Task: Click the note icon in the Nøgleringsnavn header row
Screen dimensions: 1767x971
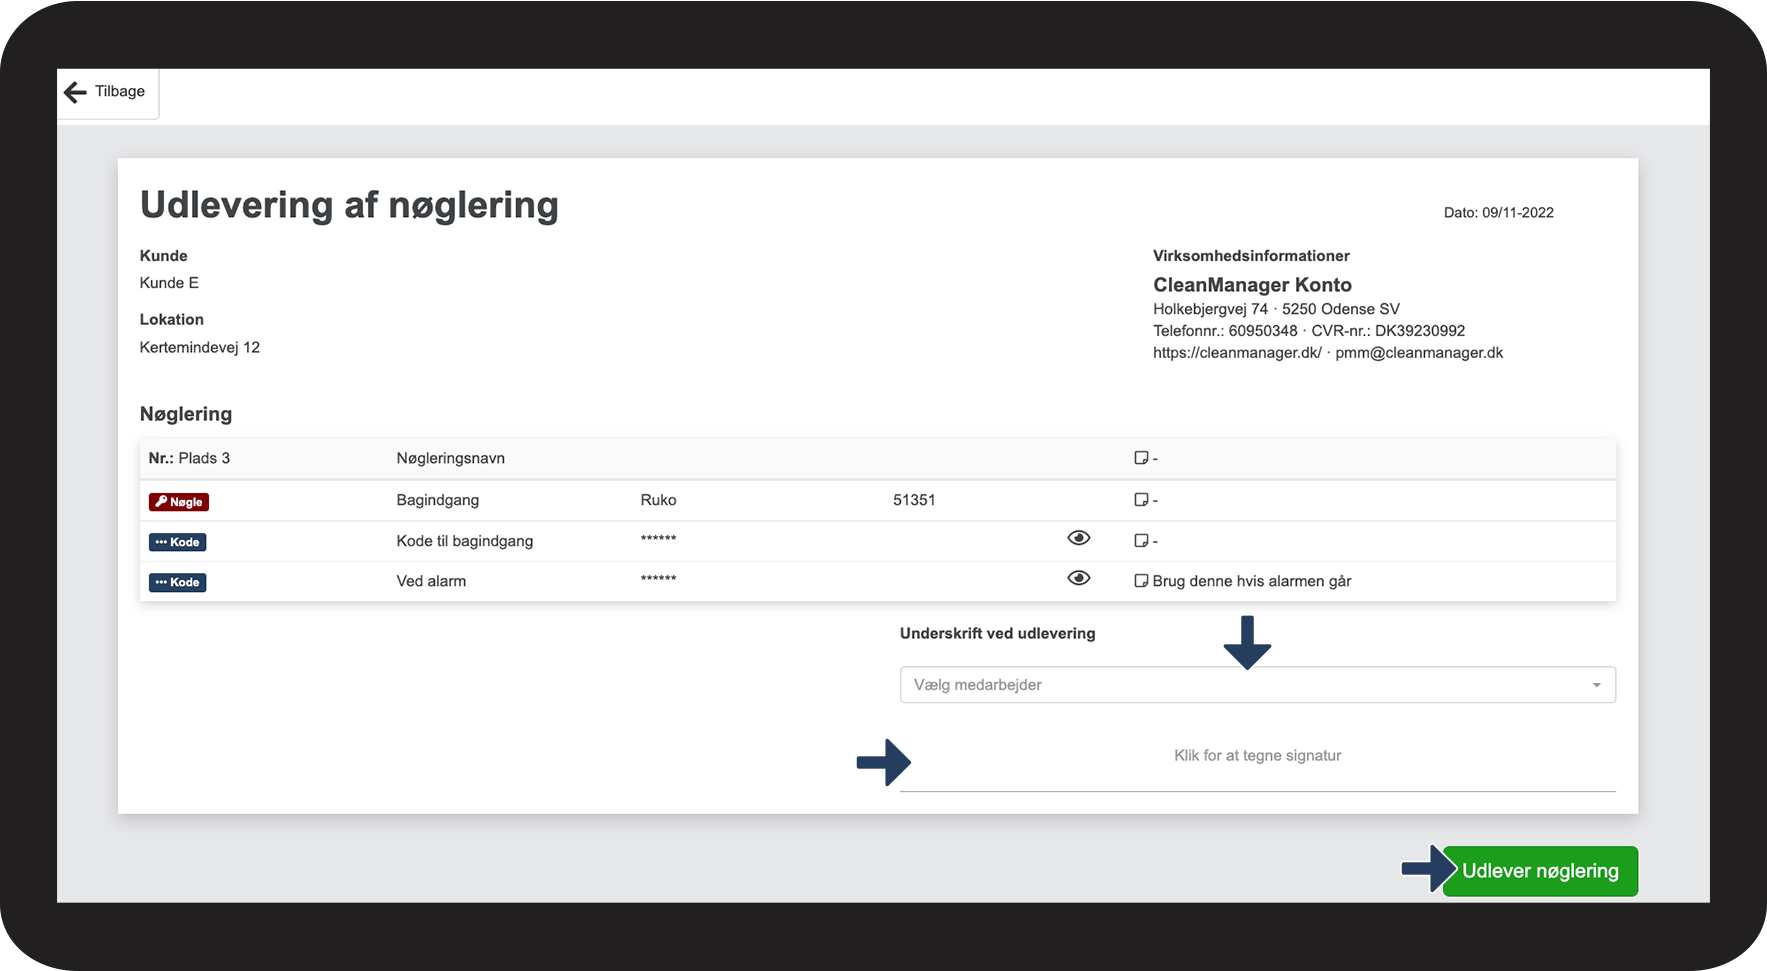Action: pyautogui.click(x=1141, y=458)
